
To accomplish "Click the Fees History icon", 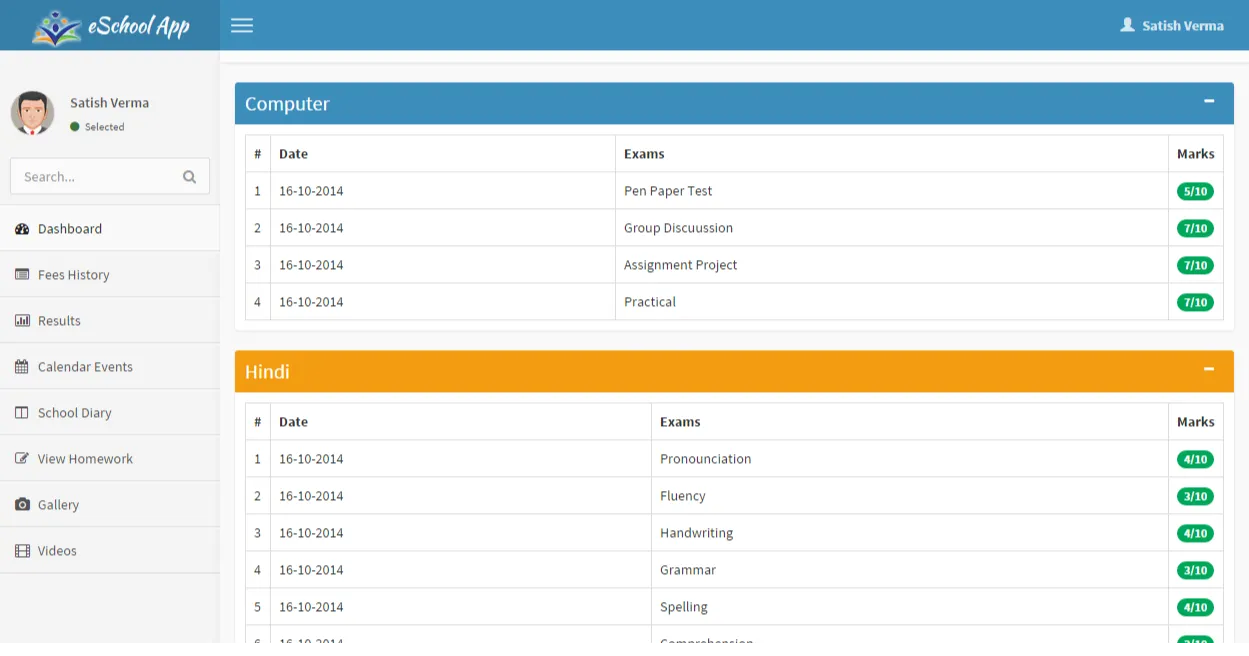I will 22,275.
